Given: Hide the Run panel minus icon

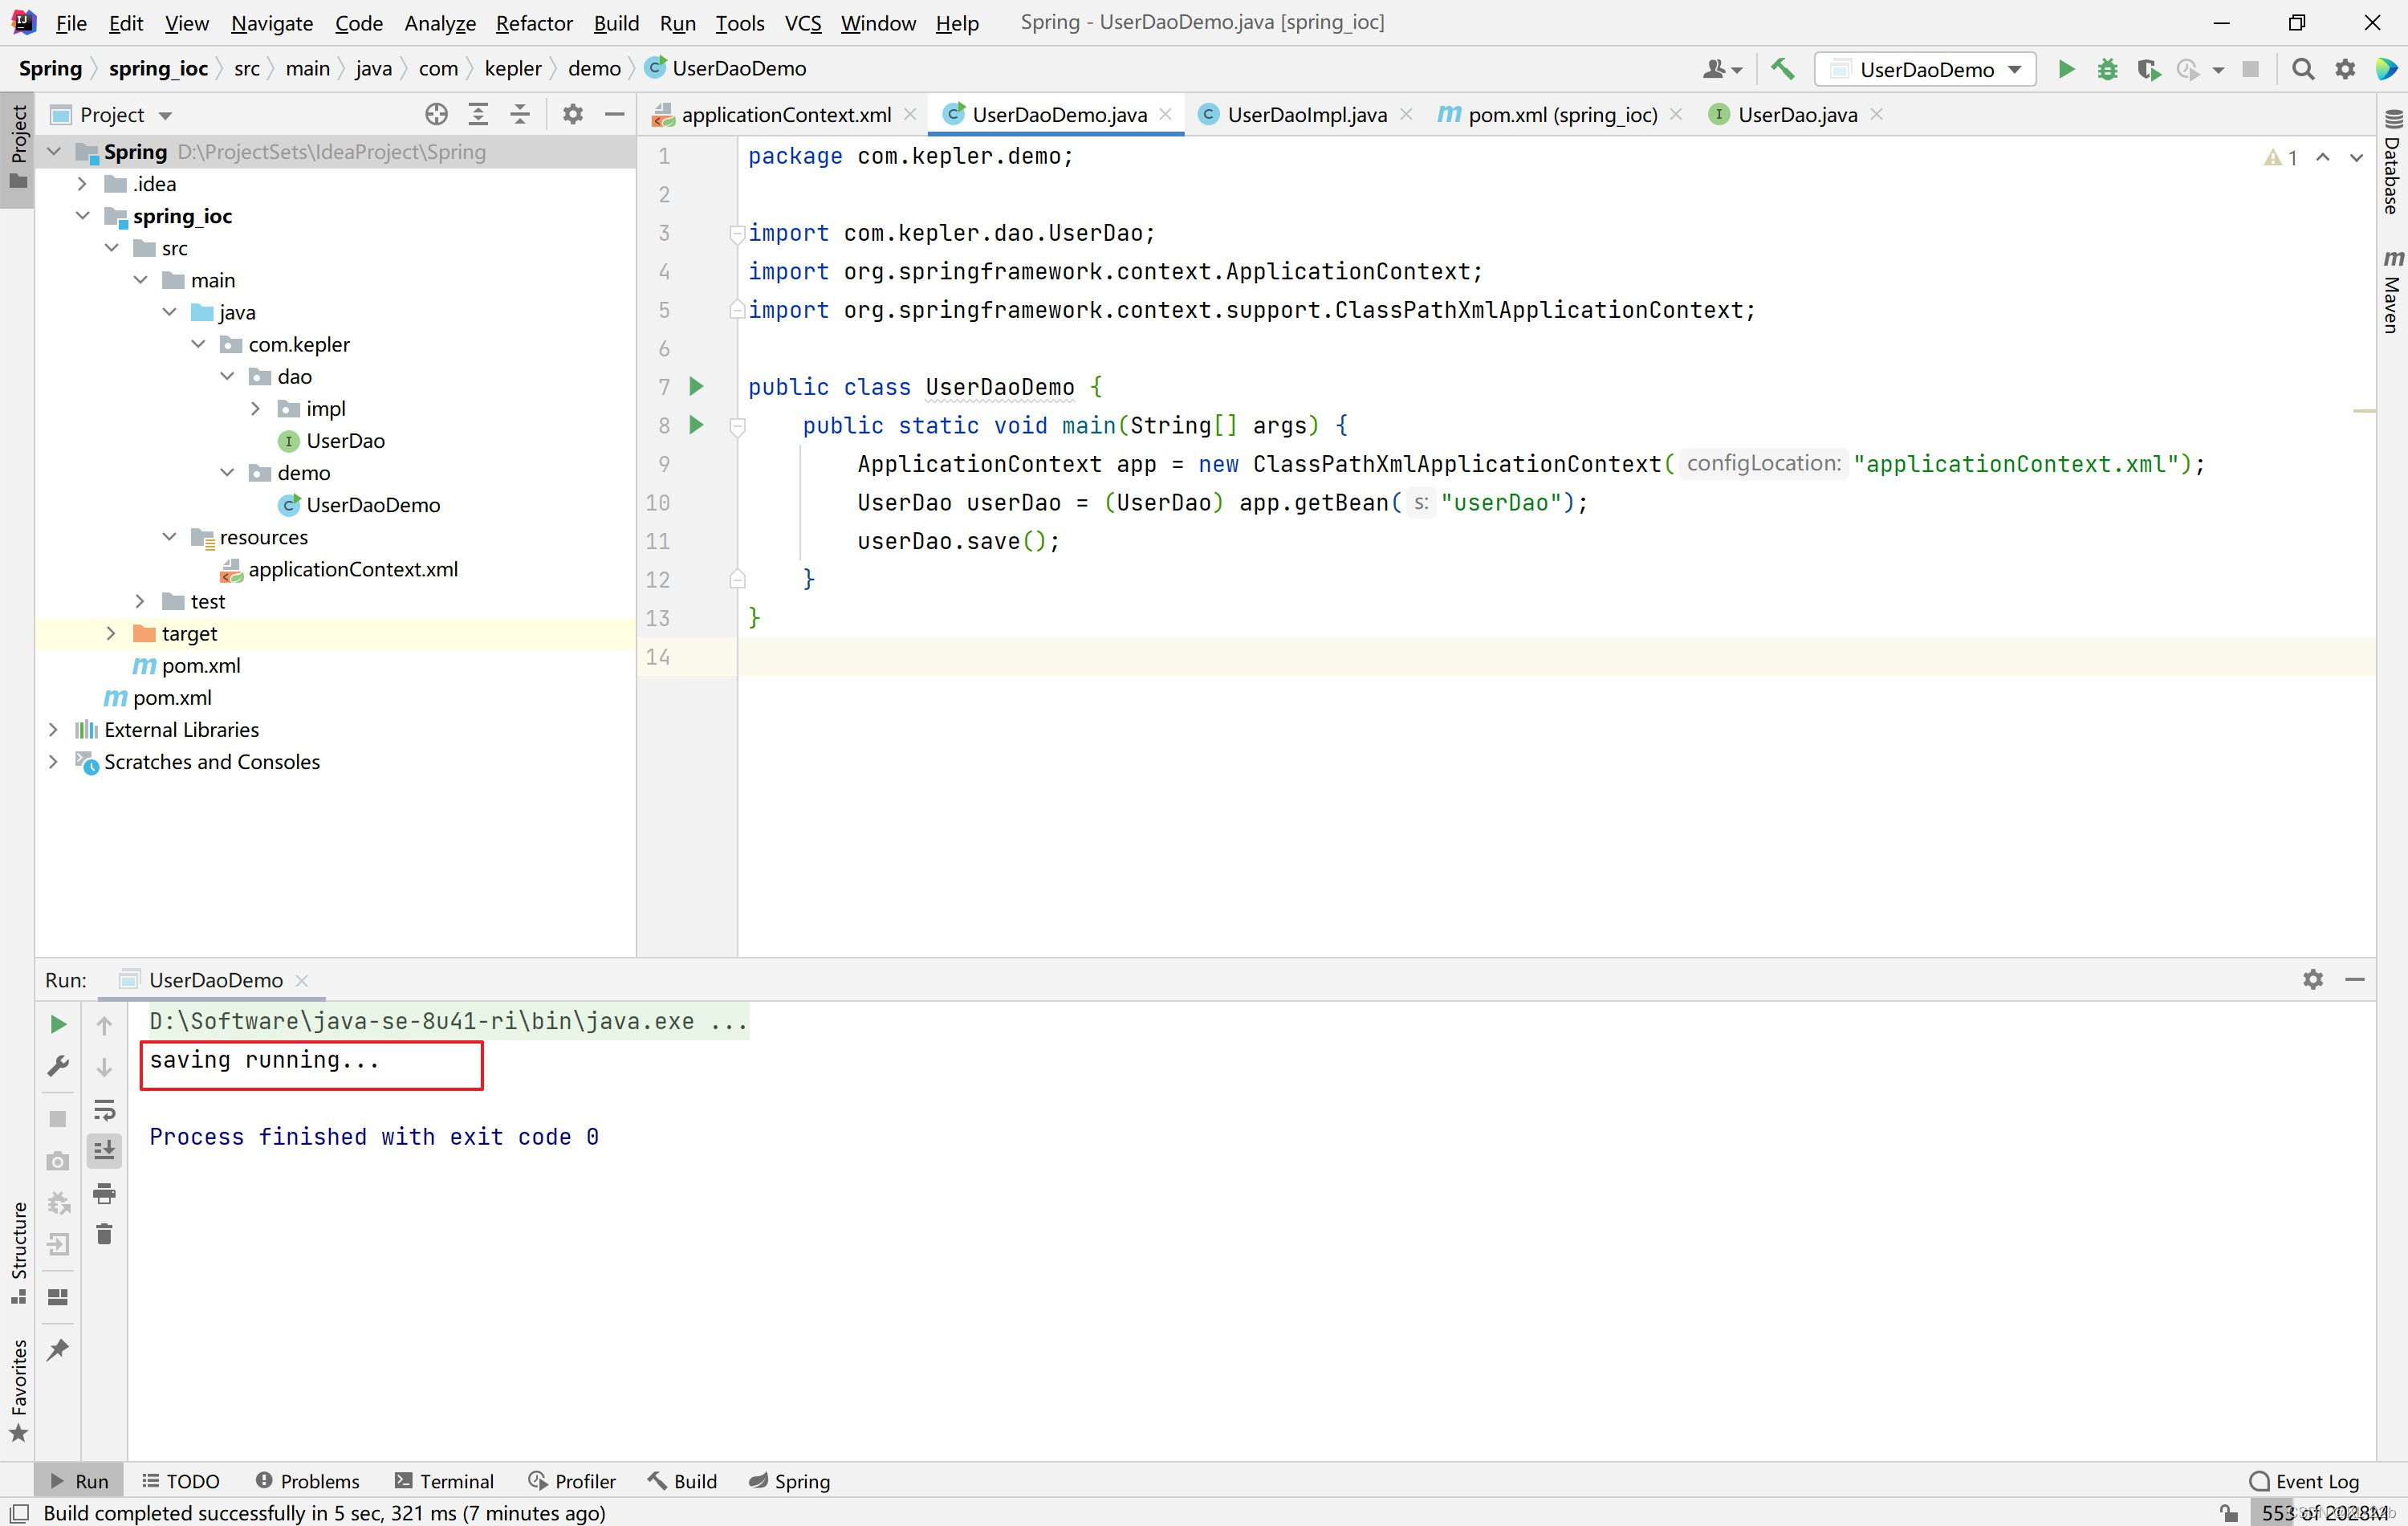Looking at the screenshot, I should click(x=2355, y=979).
